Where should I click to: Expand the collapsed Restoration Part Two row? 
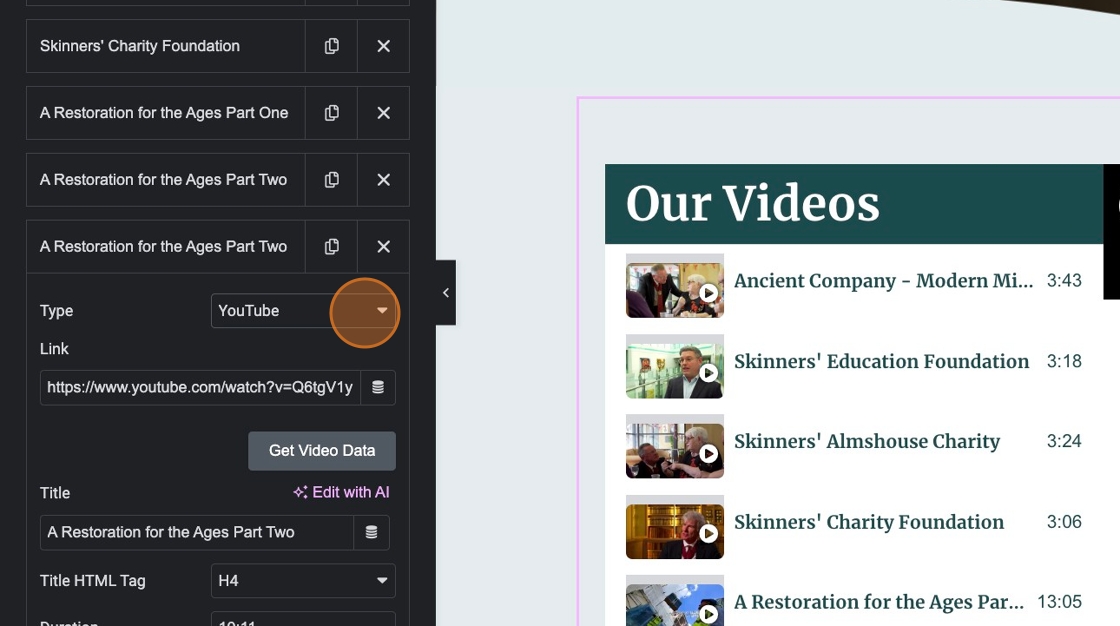click(166, 180)
